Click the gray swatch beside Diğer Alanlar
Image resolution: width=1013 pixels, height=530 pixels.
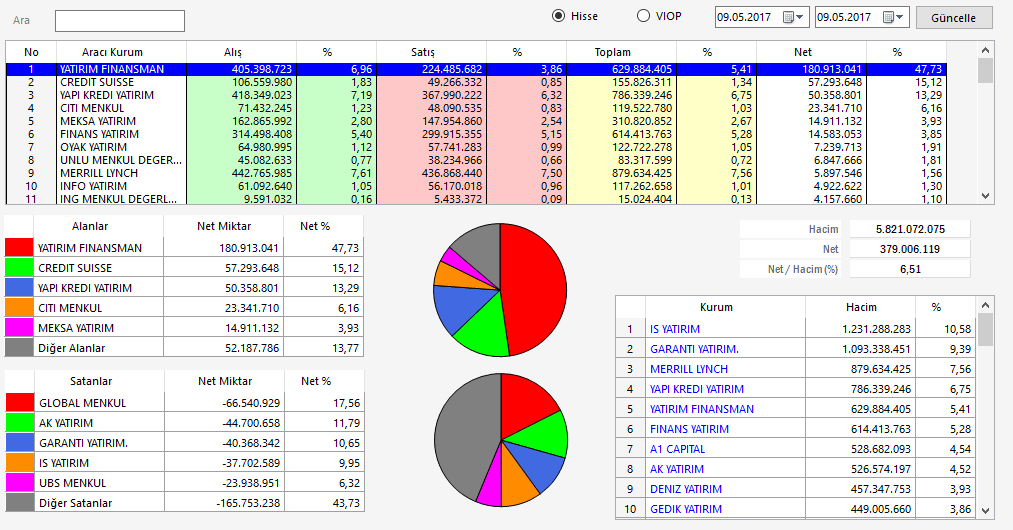[19, 348]
